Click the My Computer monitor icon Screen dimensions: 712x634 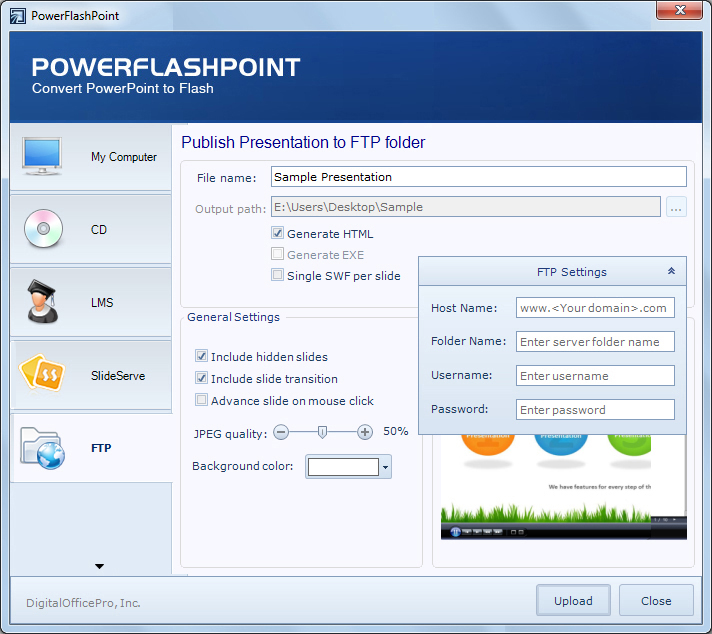(42, 156)
